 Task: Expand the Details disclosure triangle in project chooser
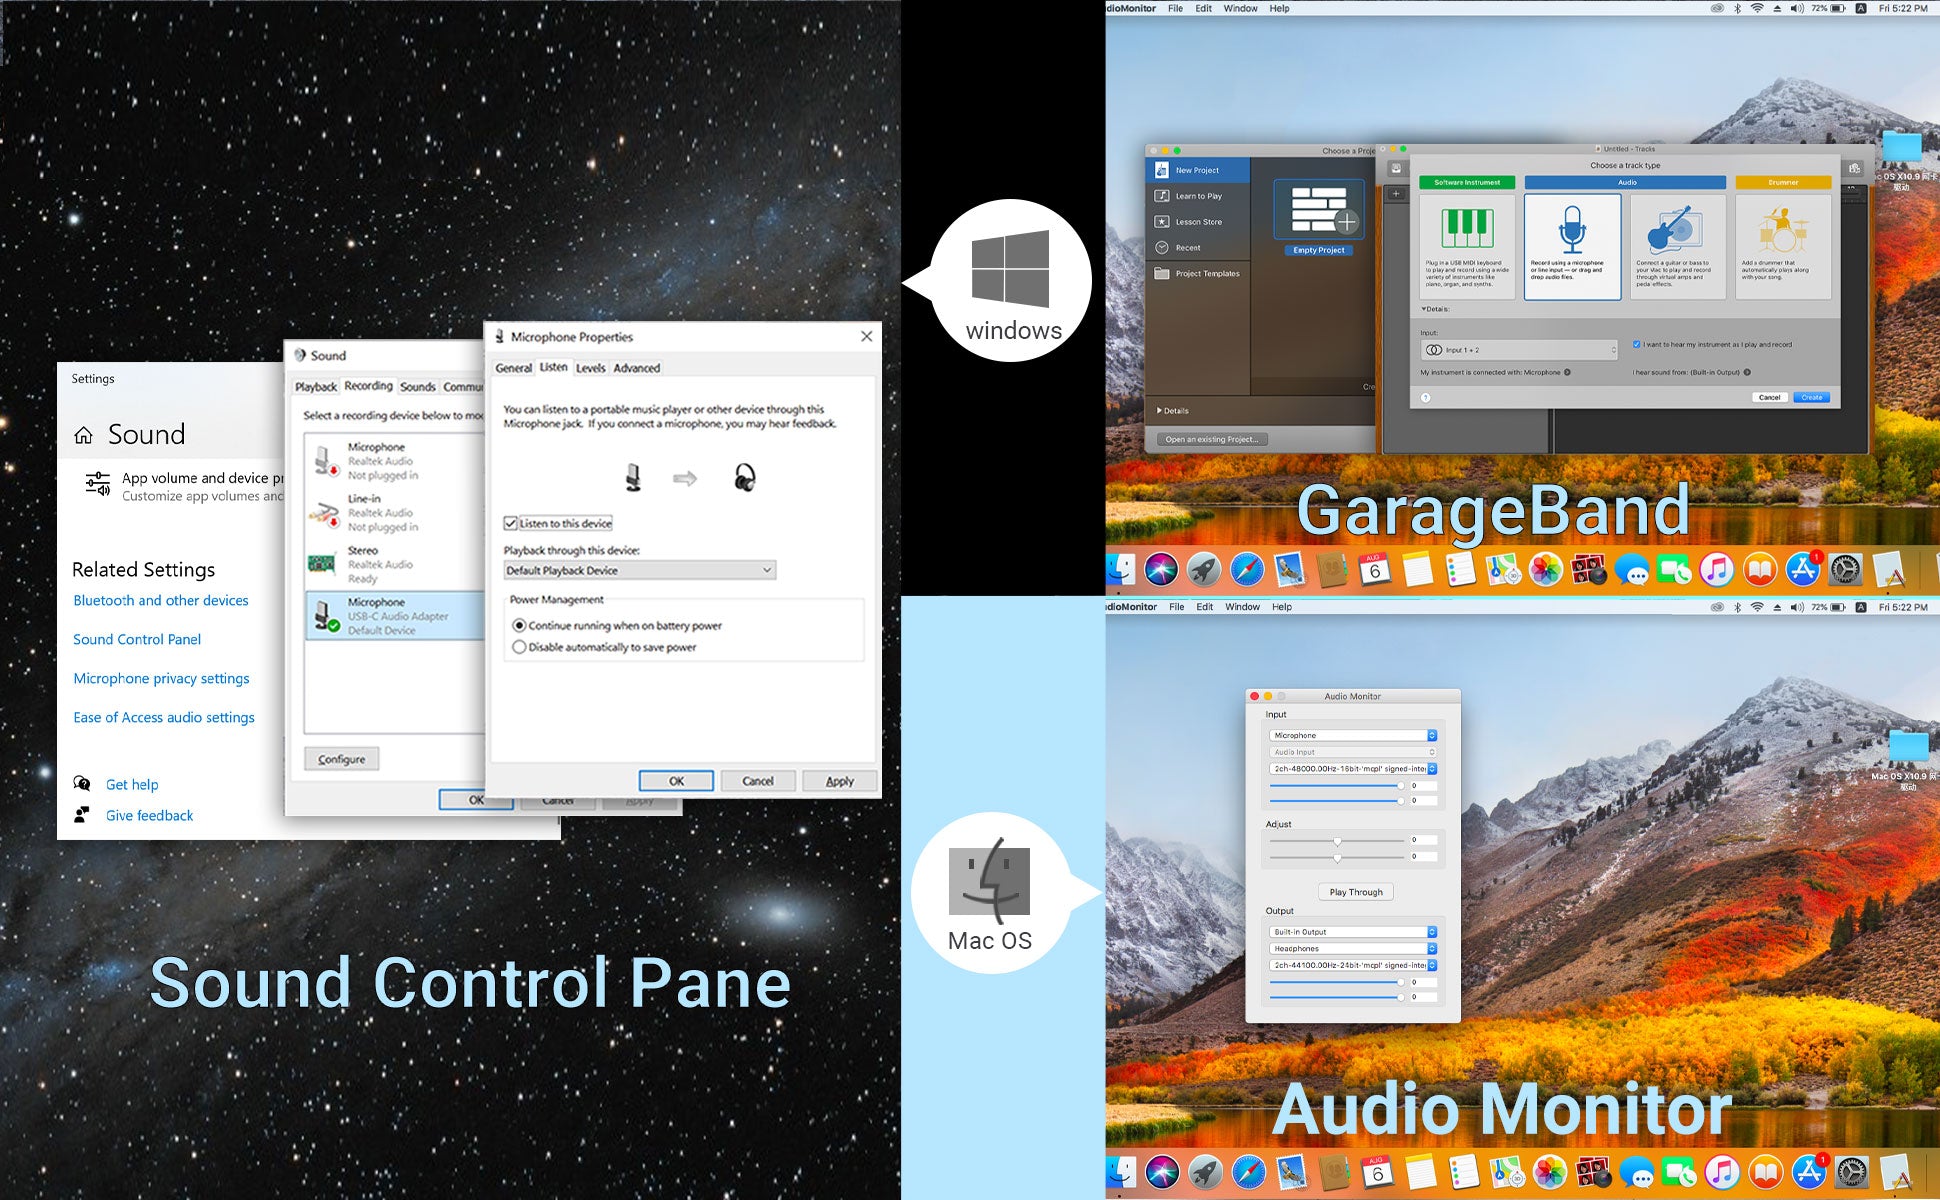(1160, 411)
